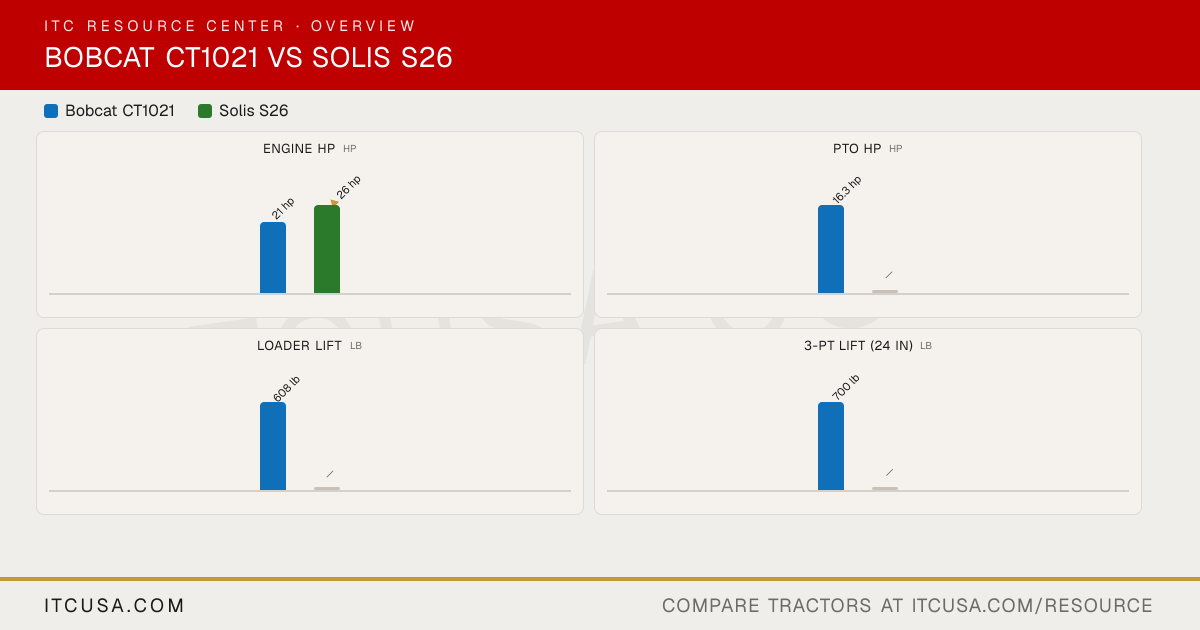
Task: Open the Compare Tractors at ITCUSA.COM/RESOURCE link
Action: [x=907, y=606]
